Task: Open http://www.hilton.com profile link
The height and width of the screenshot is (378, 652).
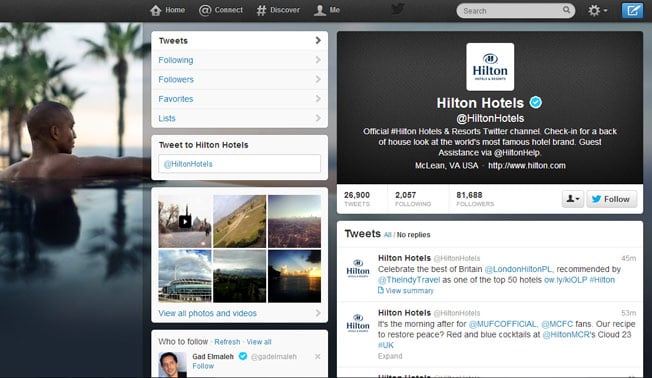Action: (x=526, y=166)
